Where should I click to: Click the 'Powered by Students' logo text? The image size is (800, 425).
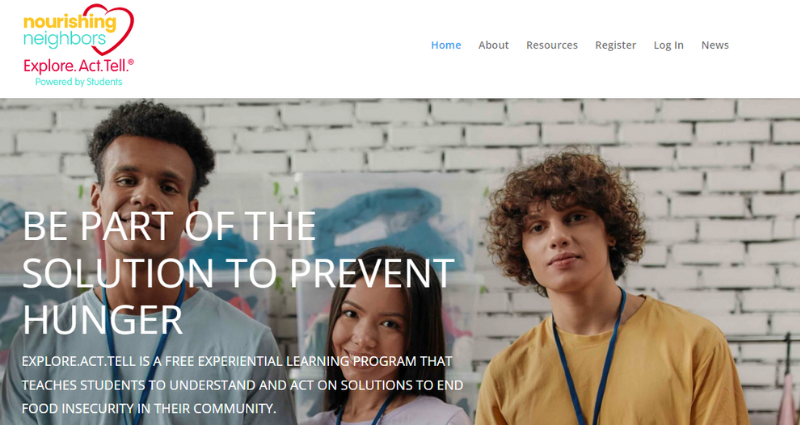[79, 82]
